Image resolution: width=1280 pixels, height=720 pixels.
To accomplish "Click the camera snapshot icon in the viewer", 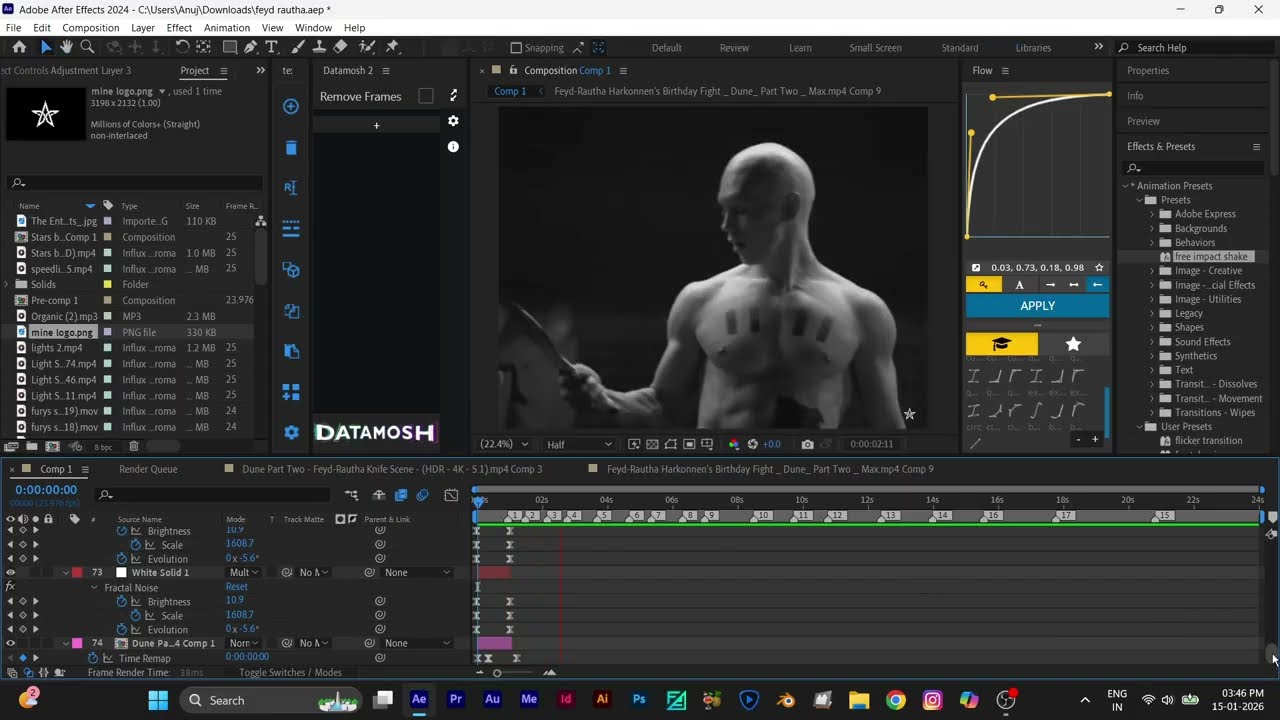I will pos(807,444).
